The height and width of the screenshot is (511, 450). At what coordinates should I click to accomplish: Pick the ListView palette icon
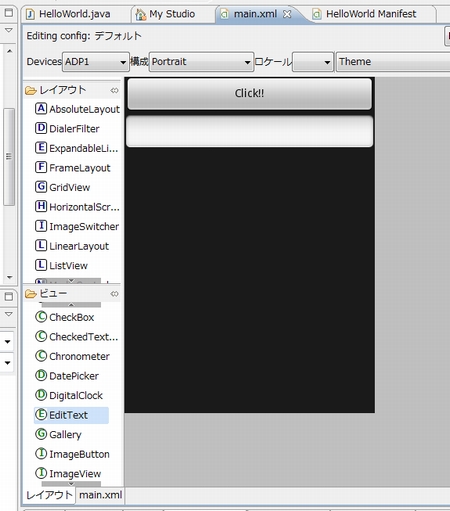[41, 265]
